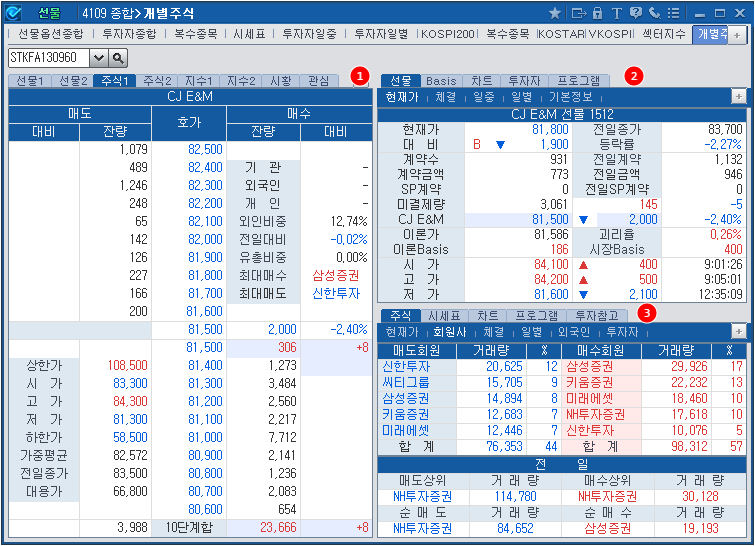Image resolution: width=755 pixels, height=546 pixels.
Task: Click 씨티그룹 in seller member list
Action: pyautogui.click(x=405, y=382)
